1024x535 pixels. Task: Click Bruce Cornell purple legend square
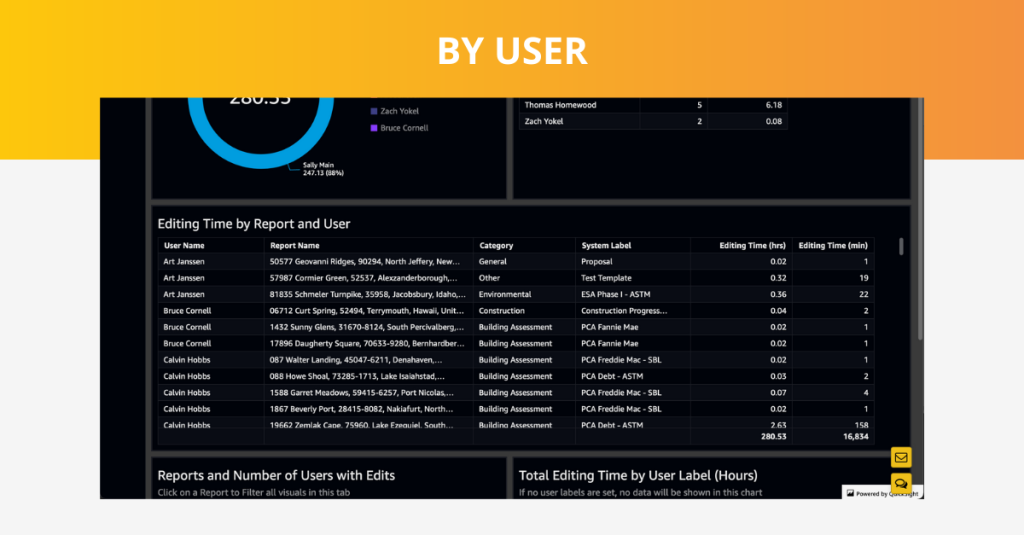point(374,128)
